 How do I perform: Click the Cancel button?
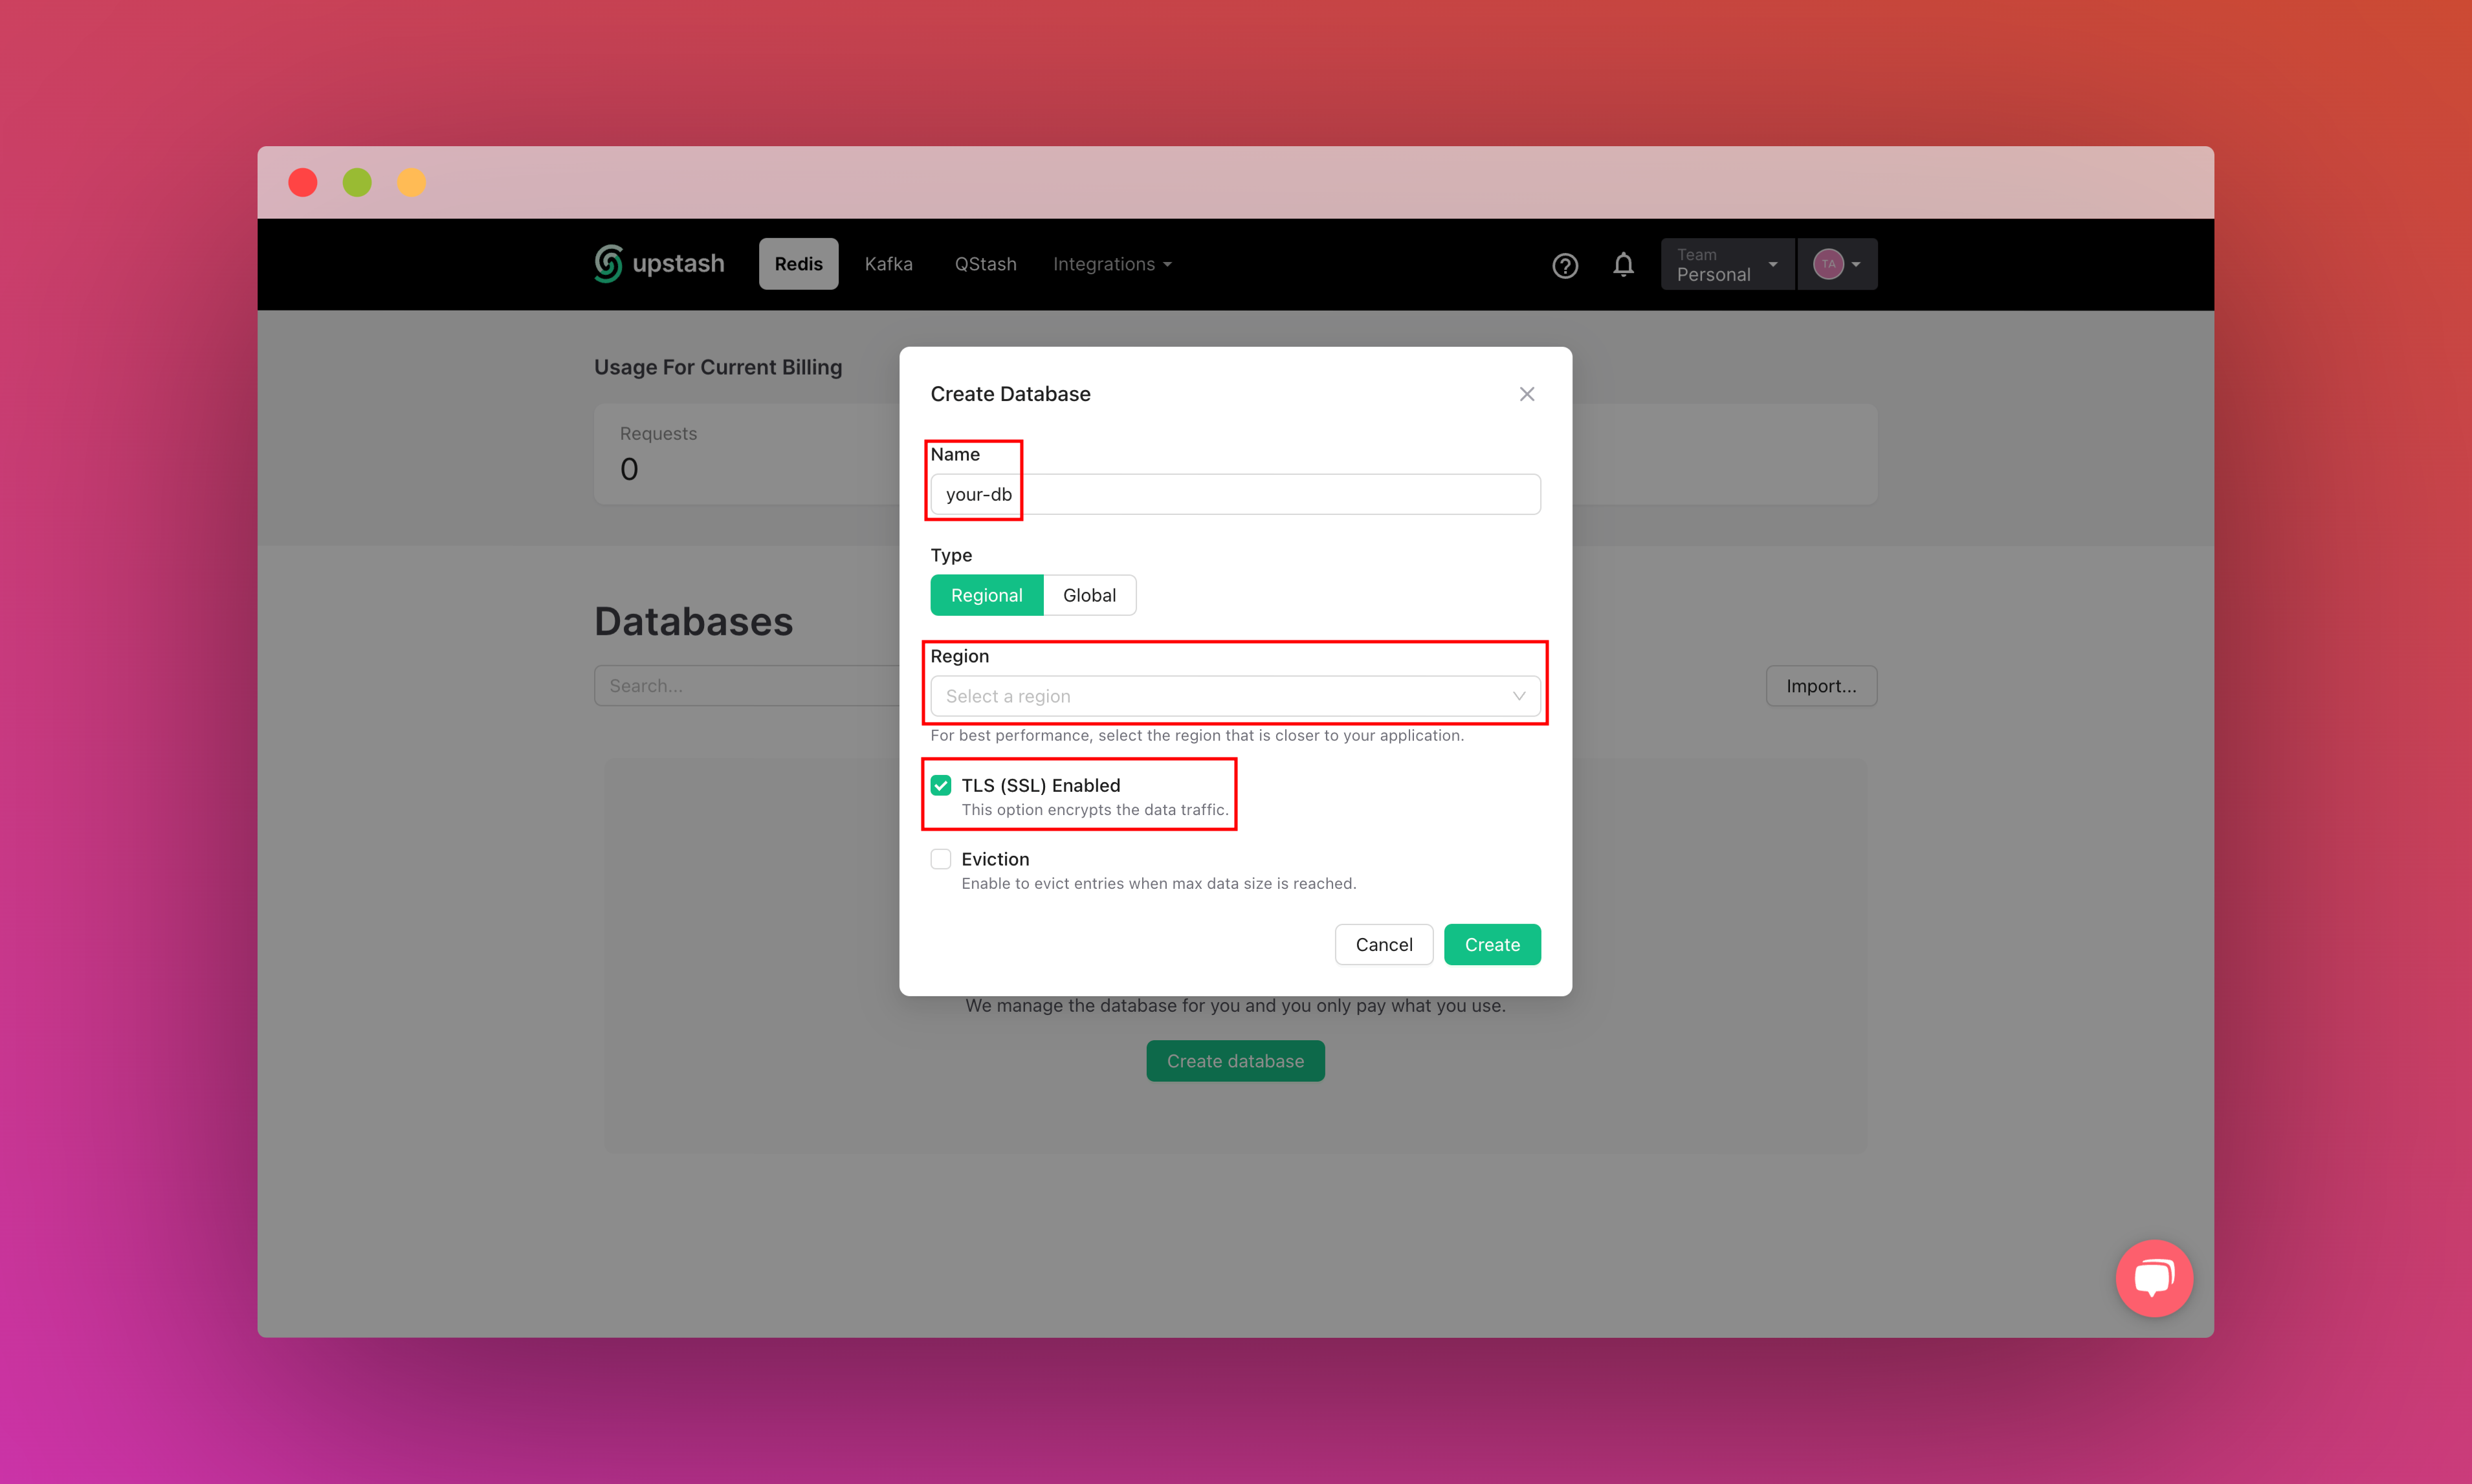click(1381, 943)
